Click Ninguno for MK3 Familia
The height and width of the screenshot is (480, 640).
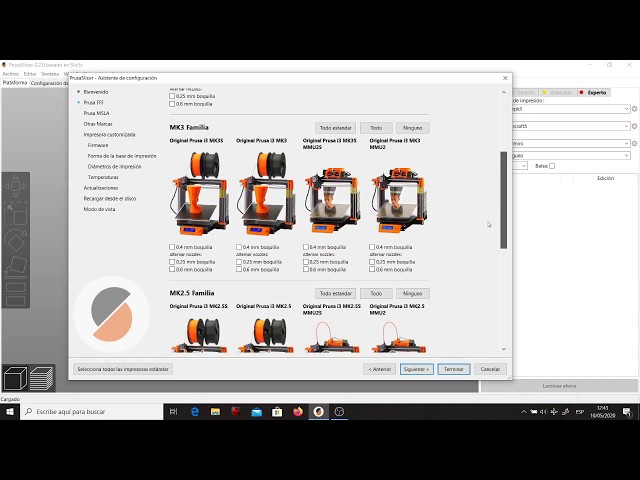click(413, 128)
